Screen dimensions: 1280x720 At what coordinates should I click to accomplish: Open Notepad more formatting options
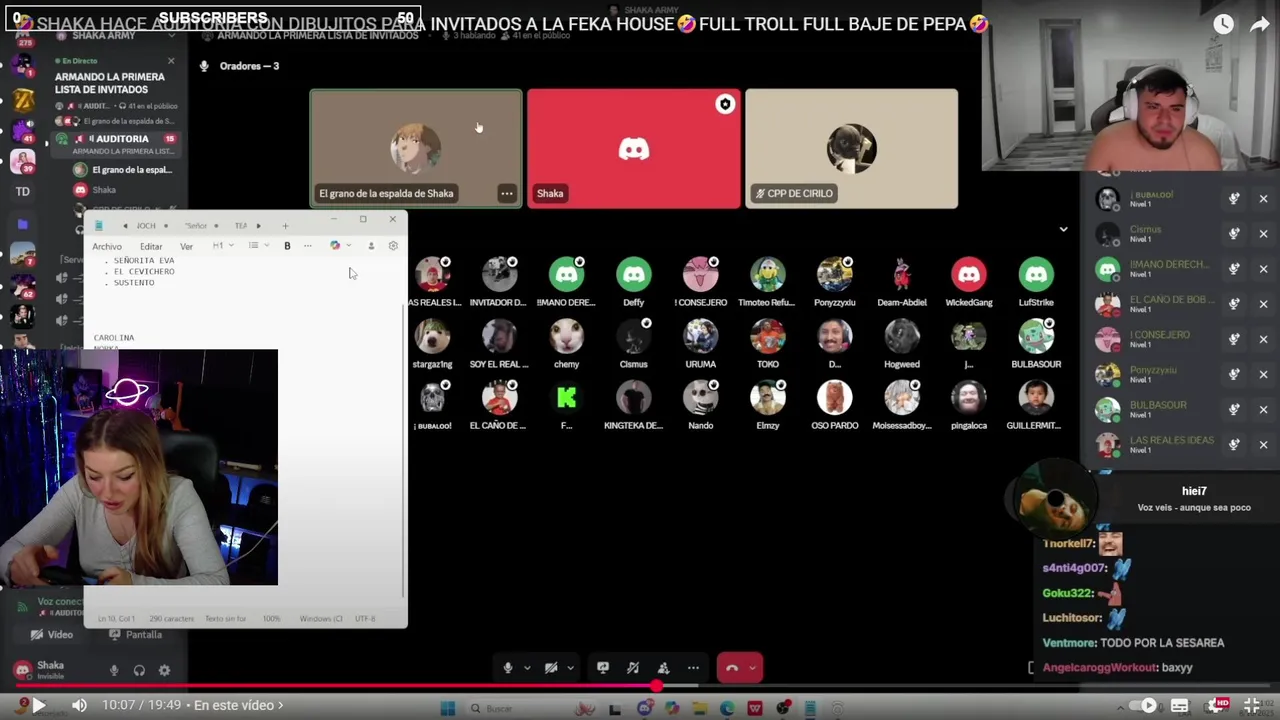point(308,246)
